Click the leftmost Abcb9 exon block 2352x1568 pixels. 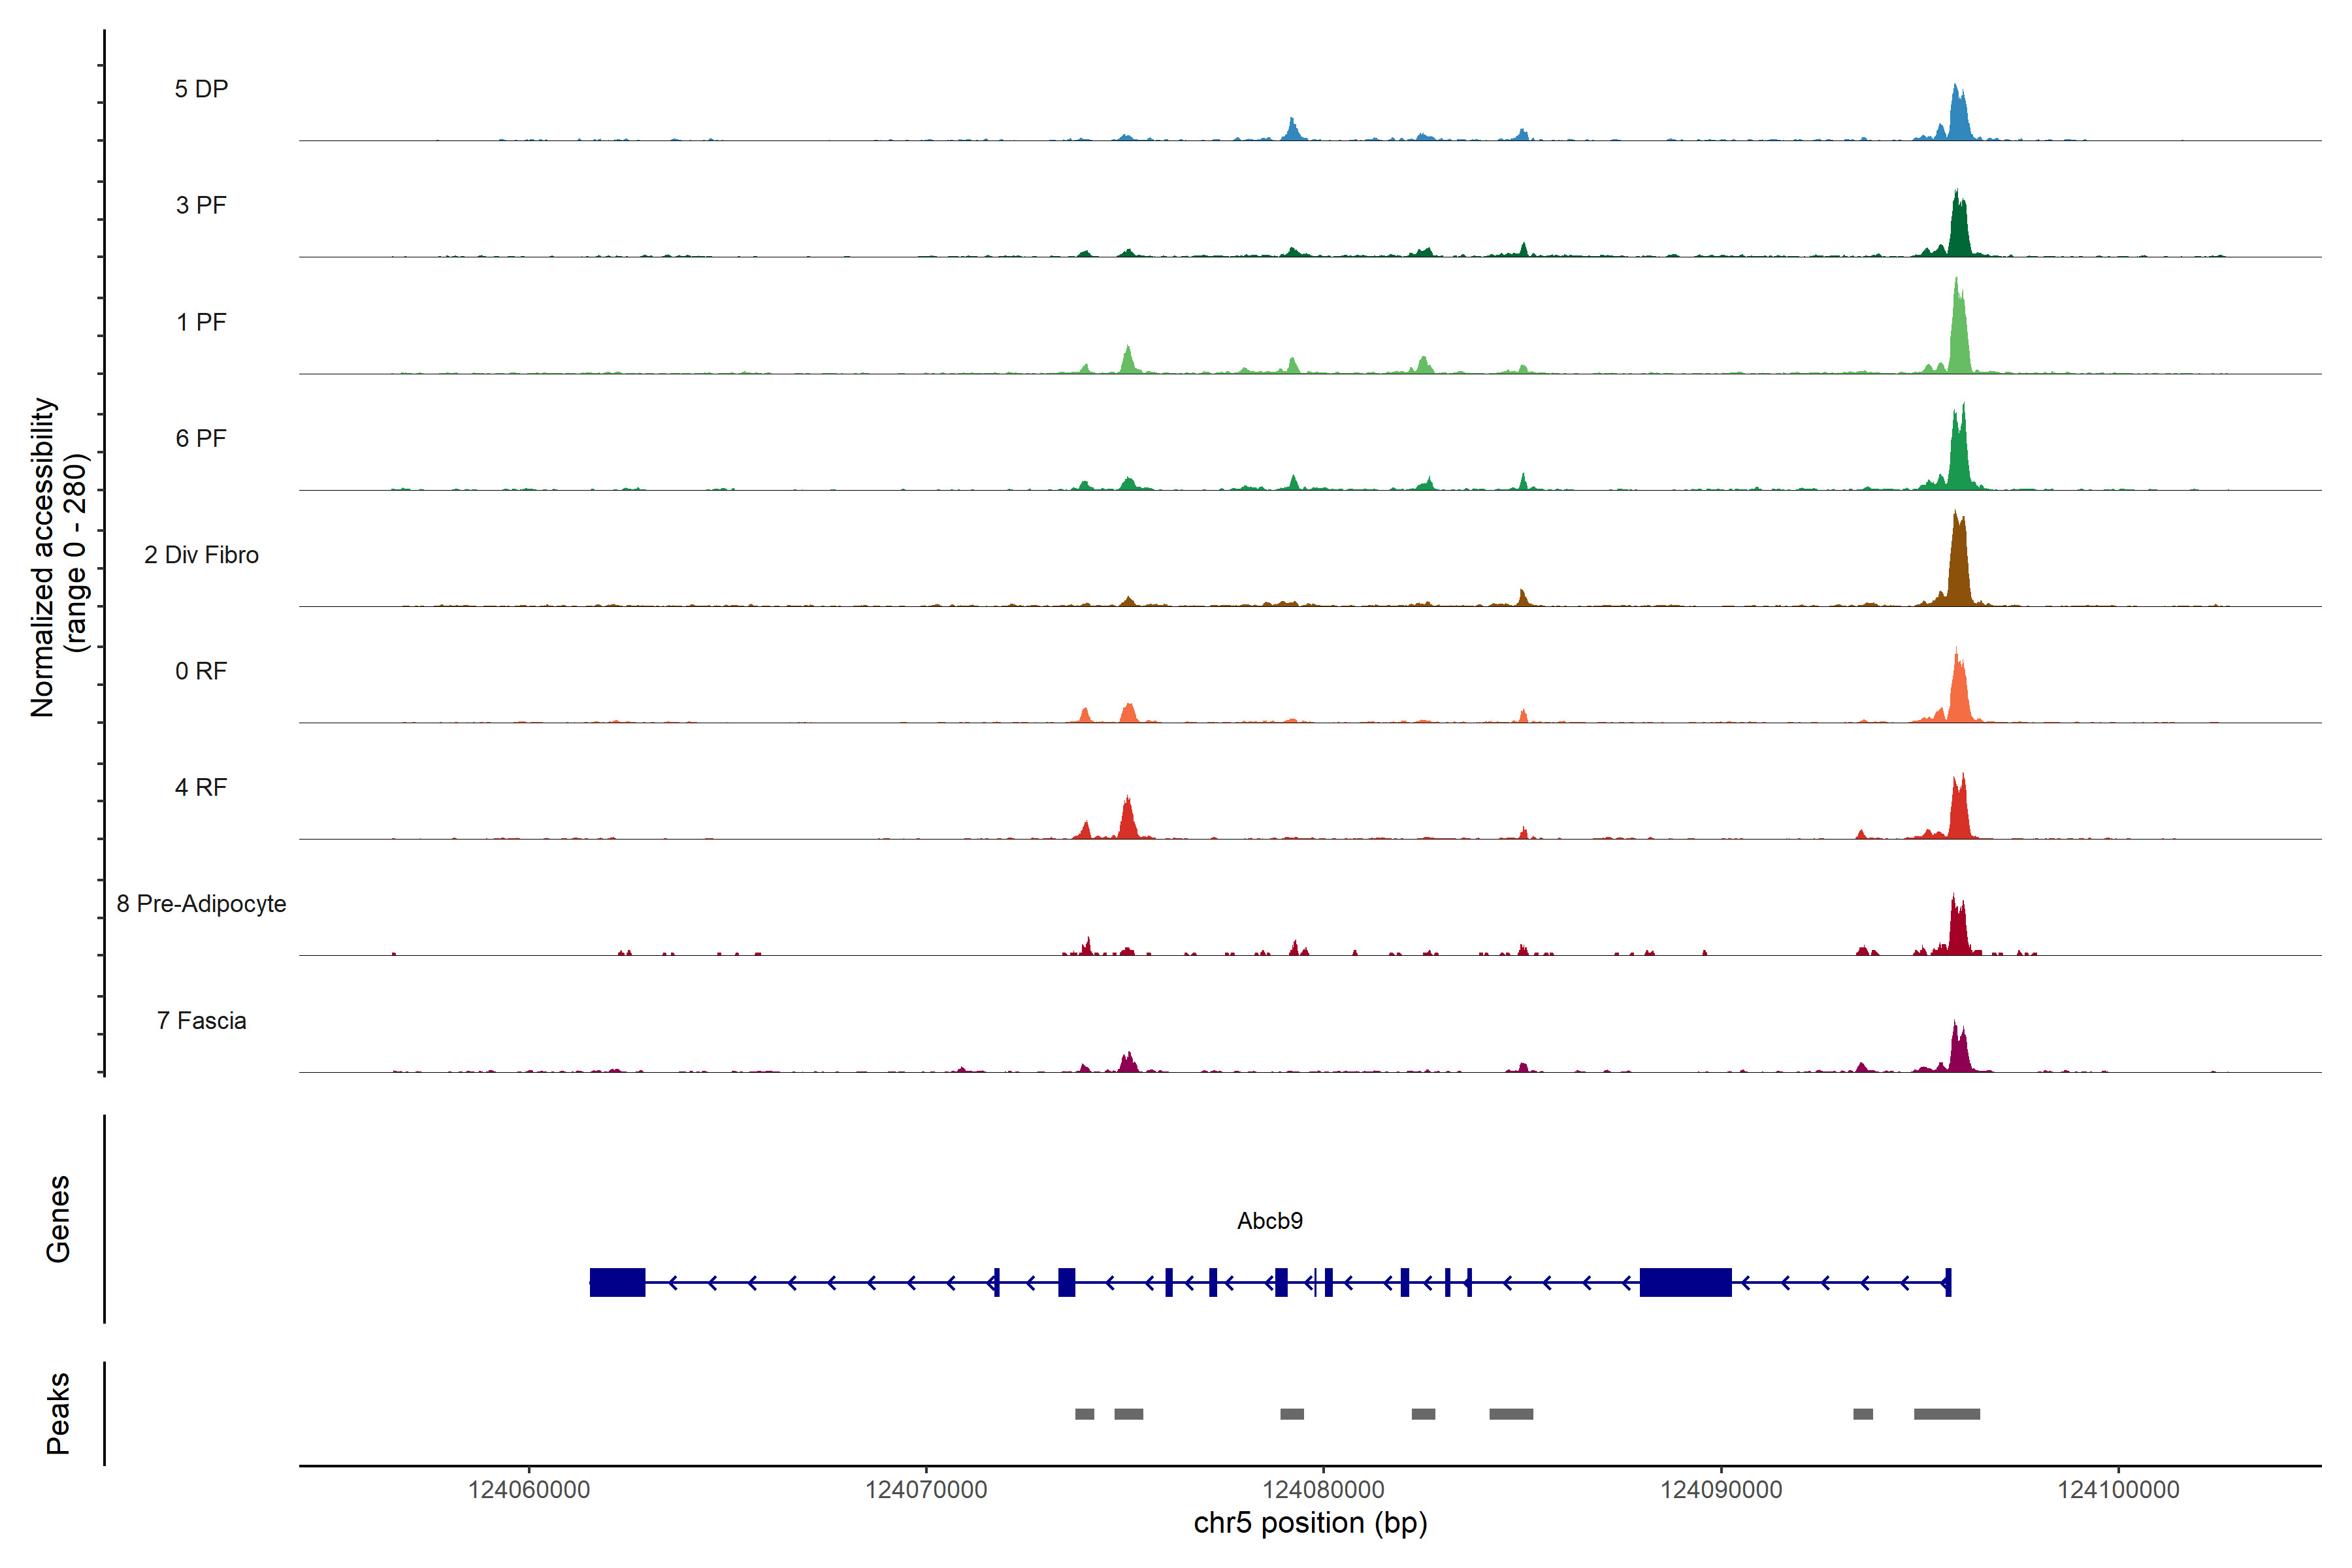pos(617,1282)
